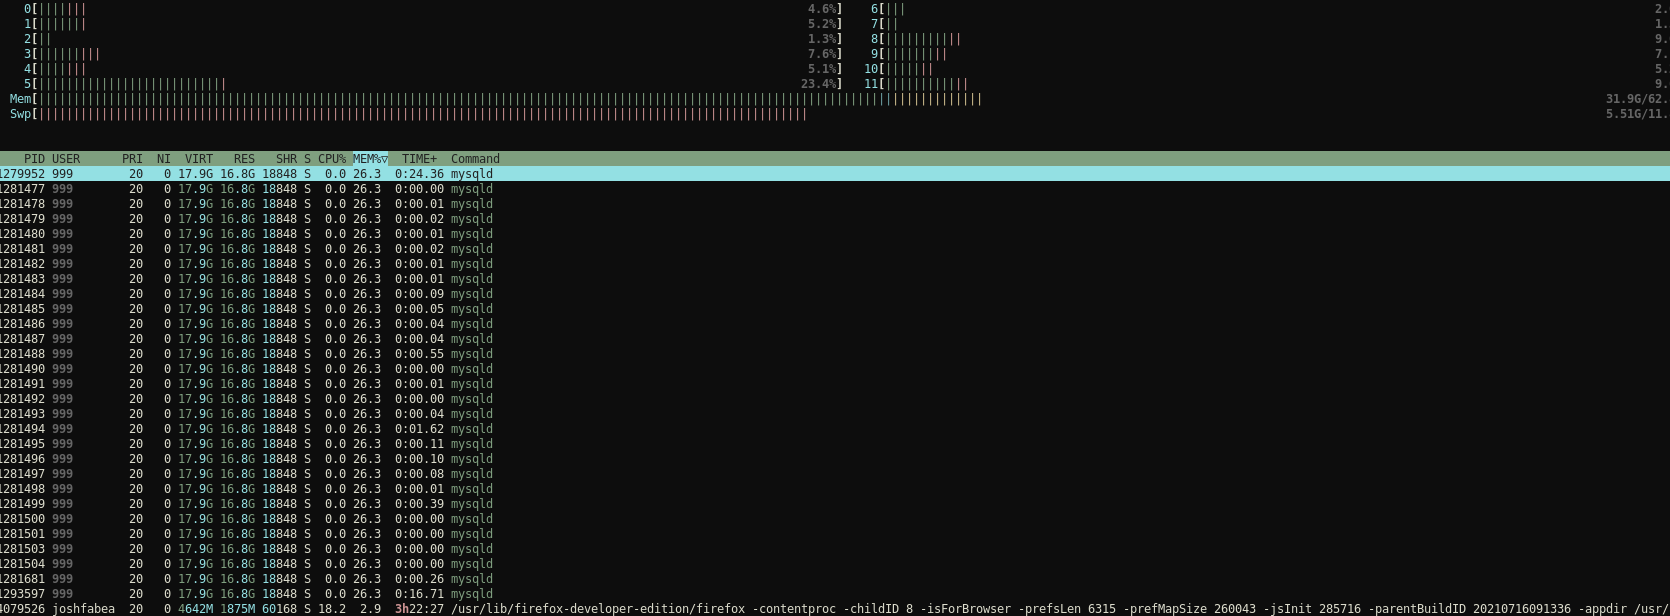
Task: Select mysqld thread with PID 1281496
Action: tap(835, 459)
